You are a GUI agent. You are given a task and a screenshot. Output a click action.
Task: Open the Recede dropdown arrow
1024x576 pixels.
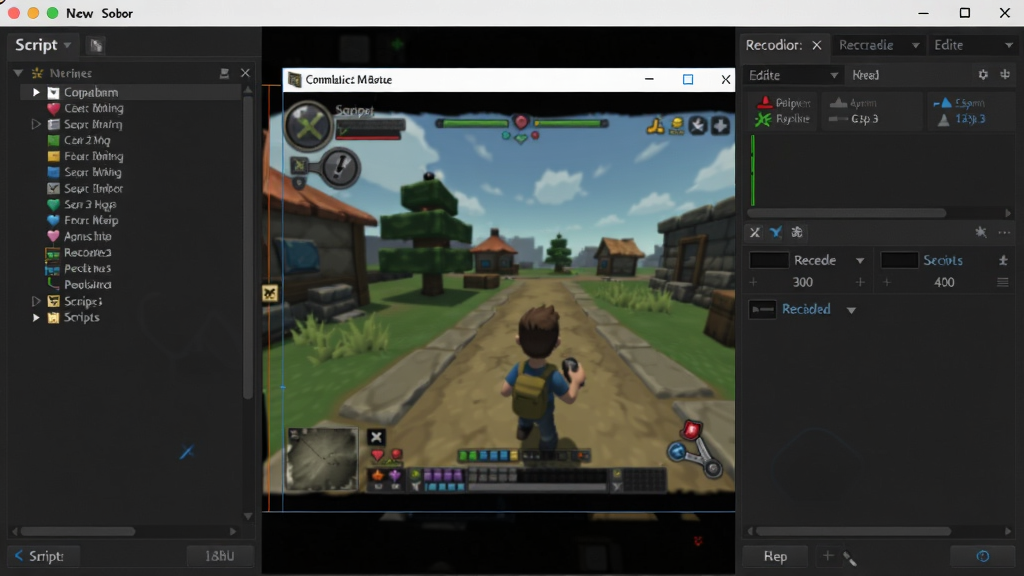coord(860,261)
